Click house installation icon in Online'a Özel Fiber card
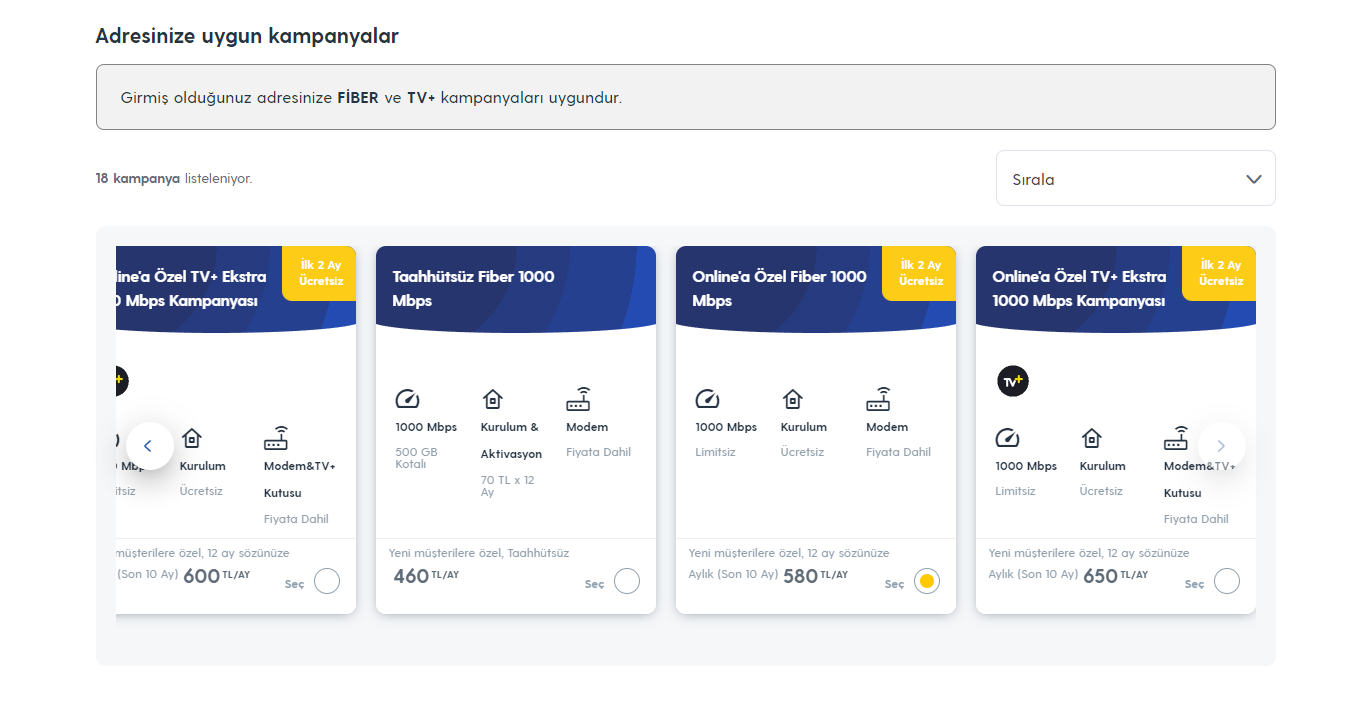1361x708 pixels. point(792,399)
